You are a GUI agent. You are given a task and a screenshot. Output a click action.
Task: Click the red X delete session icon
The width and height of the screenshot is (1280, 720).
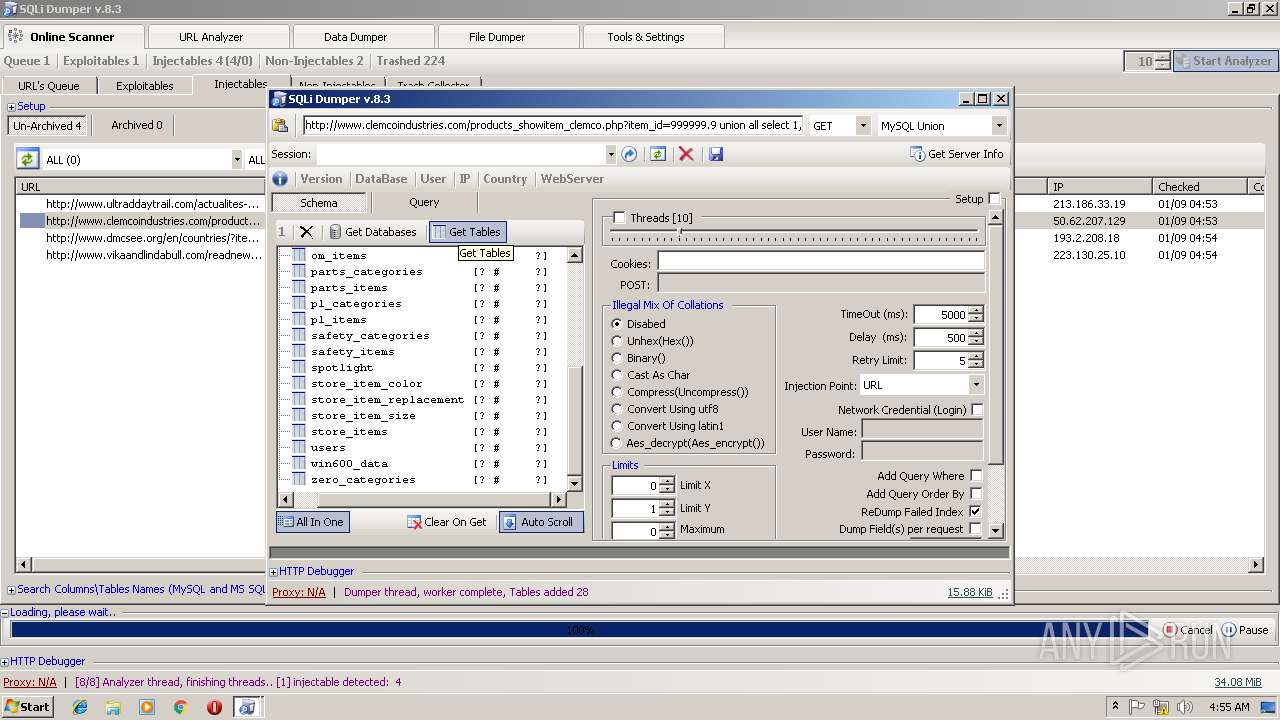[686, 154]
